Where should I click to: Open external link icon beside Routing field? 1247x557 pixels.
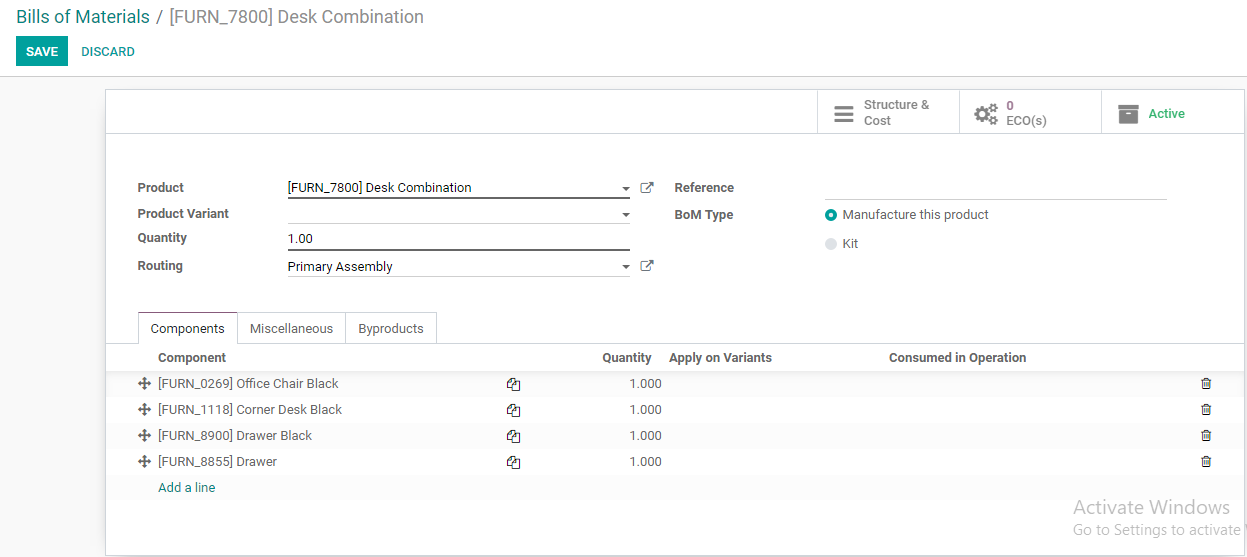click(x=647, y=266)
